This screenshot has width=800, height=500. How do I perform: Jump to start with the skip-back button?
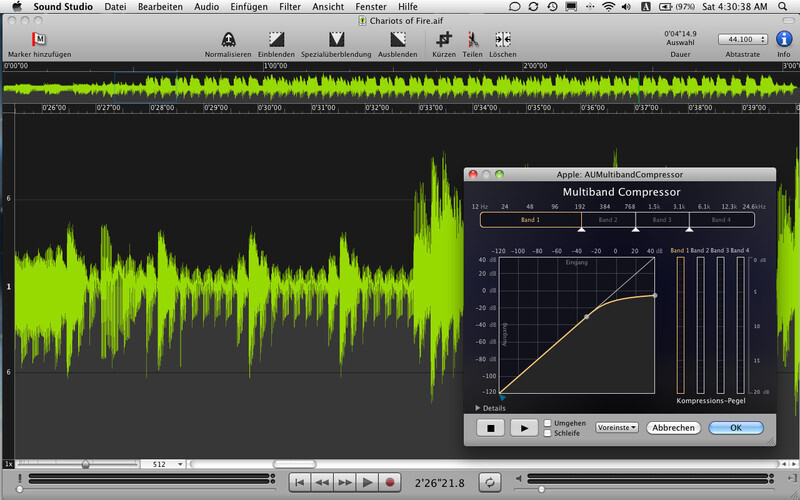coord(300,482)
